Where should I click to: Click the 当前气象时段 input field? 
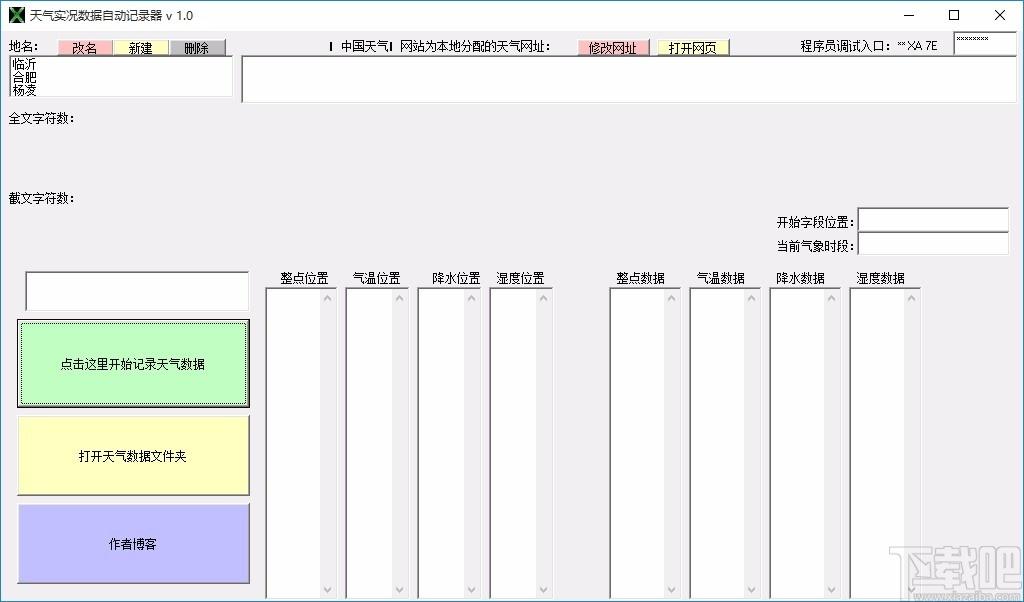tap(933, 244)
